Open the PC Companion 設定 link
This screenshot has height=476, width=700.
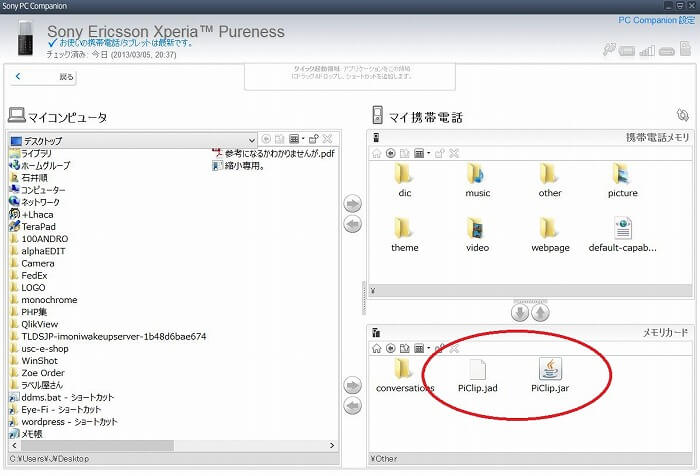655,19
